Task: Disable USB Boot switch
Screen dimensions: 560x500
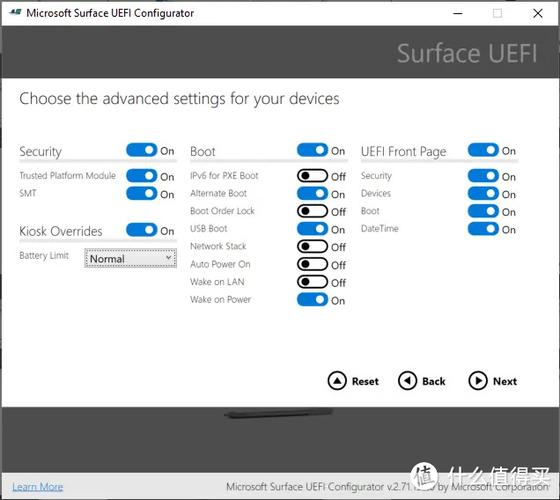Action: point(312,229)
